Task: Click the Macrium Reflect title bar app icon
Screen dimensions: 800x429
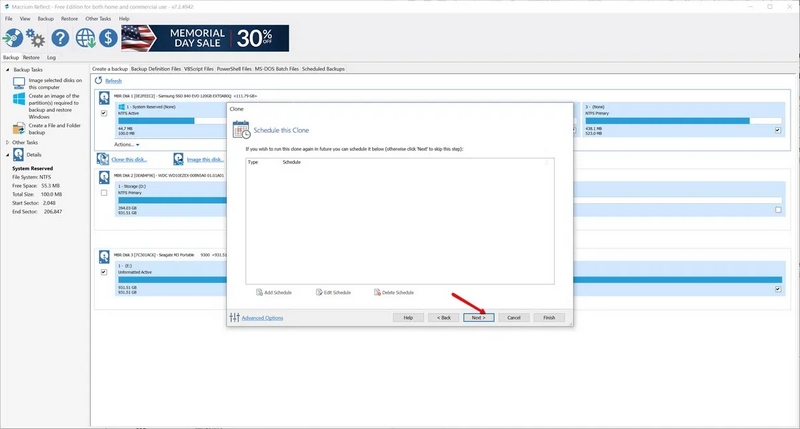Action: point(6,7)
